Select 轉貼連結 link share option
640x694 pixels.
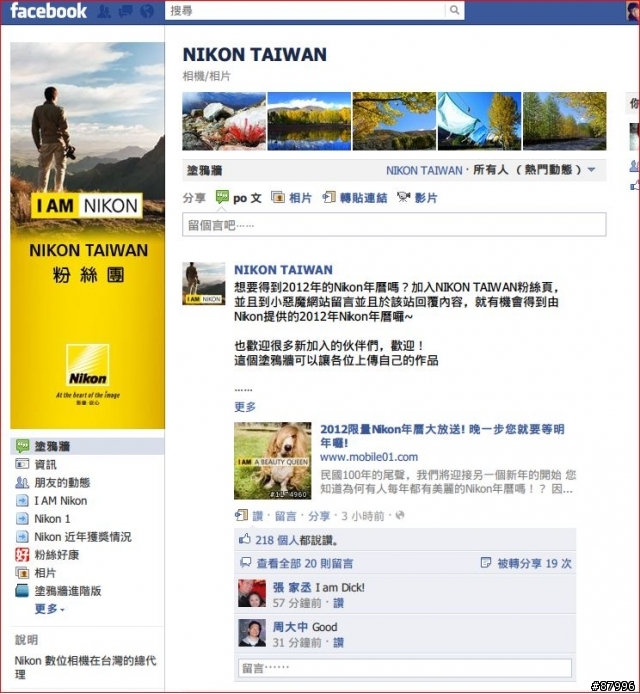click(x=355, y=197)
